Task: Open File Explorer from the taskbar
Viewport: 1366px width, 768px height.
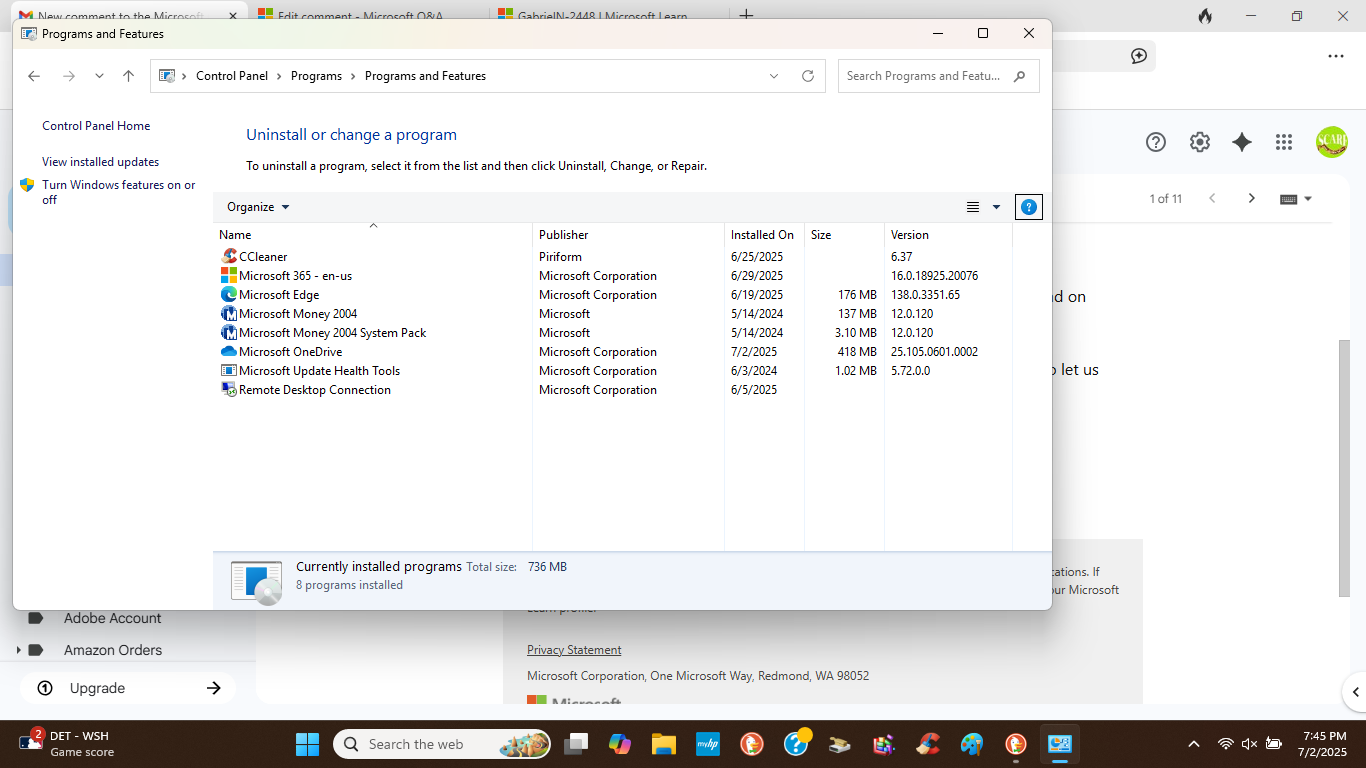Action: [663, 744]
